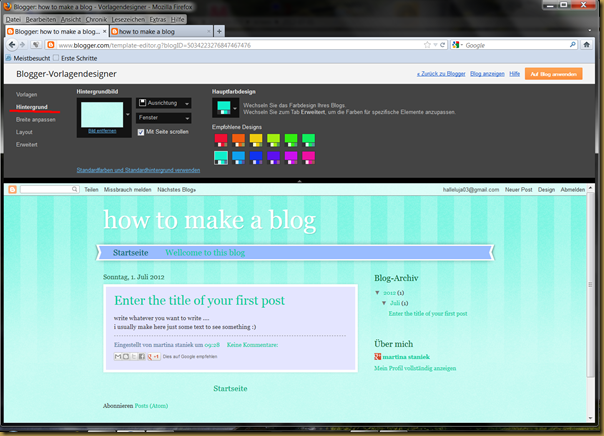
Task: Click the Facebook share icon under post
Action: [142, 356]
